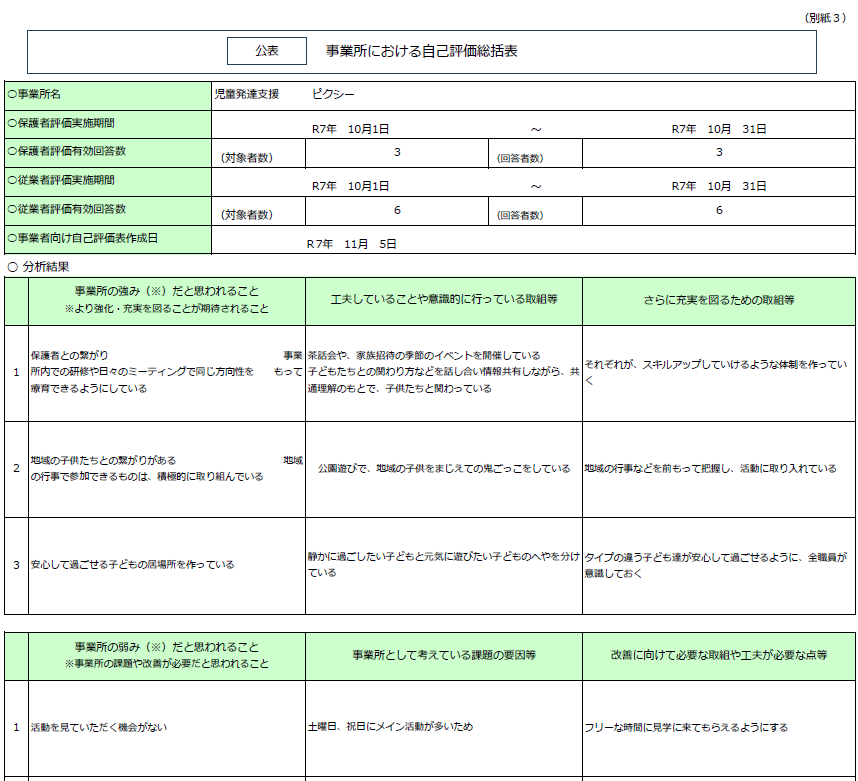Click the フリーな時間に見学 improvement cell
Image resolution: width=858 pixels, height=781 pixels.
(718, 727)
